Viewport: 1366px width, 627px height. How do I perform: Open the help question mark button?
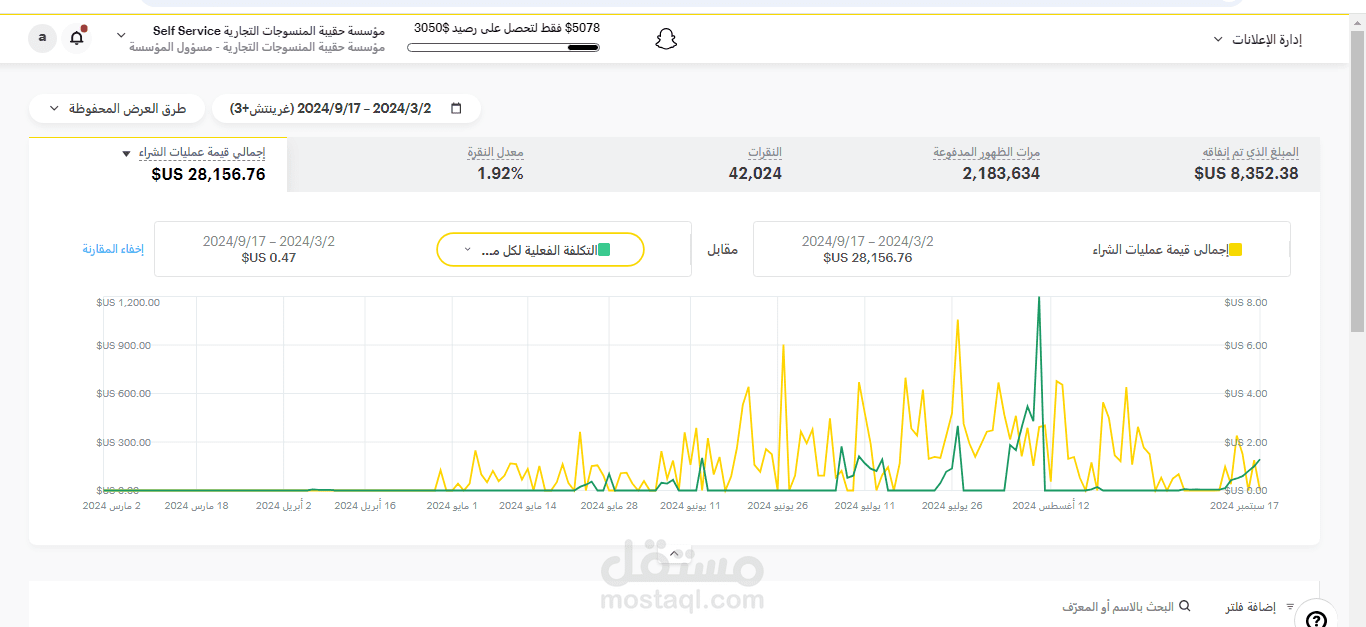[1316, 619]
